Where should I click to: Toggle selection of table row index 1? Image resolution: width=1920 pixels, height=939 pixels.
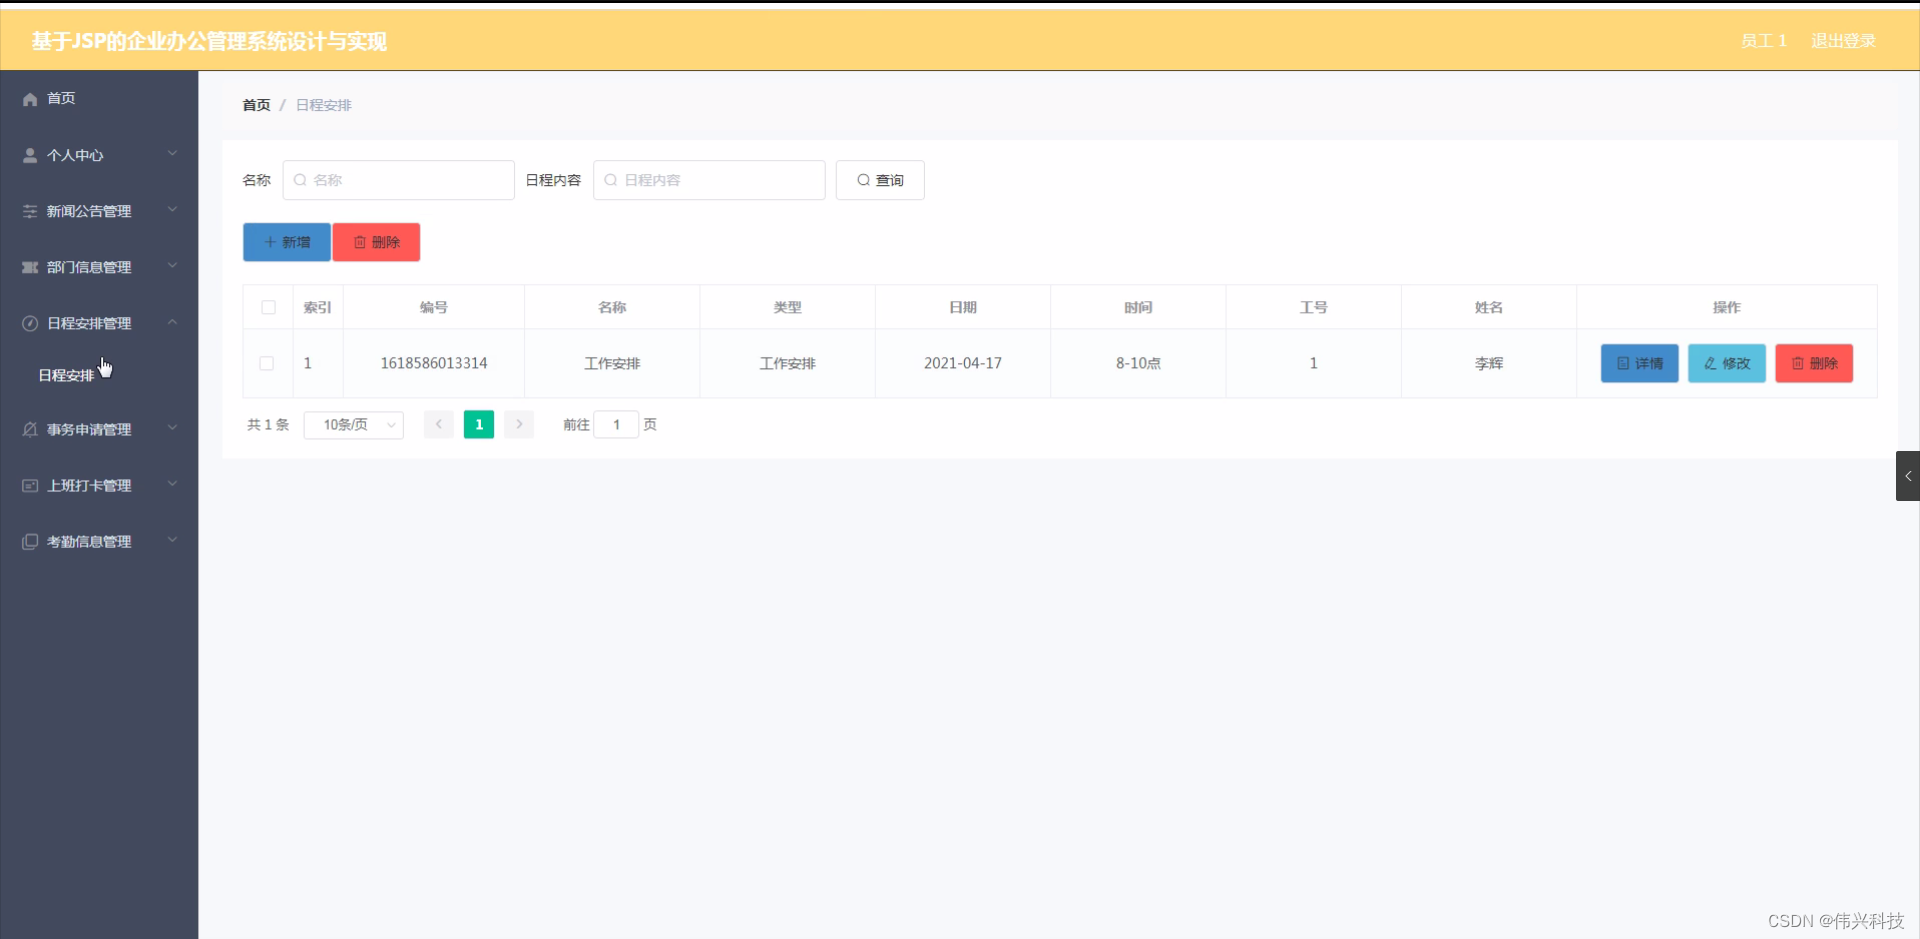266,363
